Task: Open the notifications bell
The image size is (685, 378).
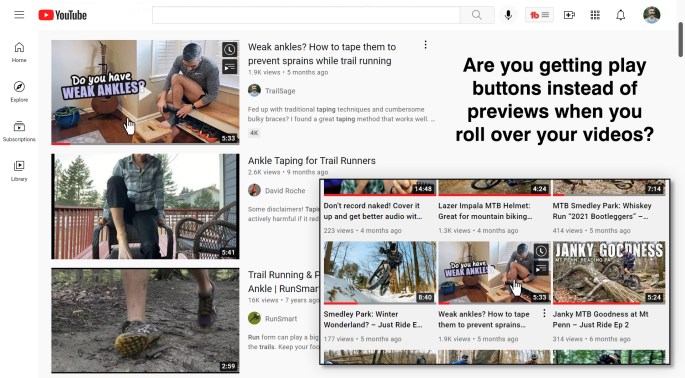Action: coord(621,15)
